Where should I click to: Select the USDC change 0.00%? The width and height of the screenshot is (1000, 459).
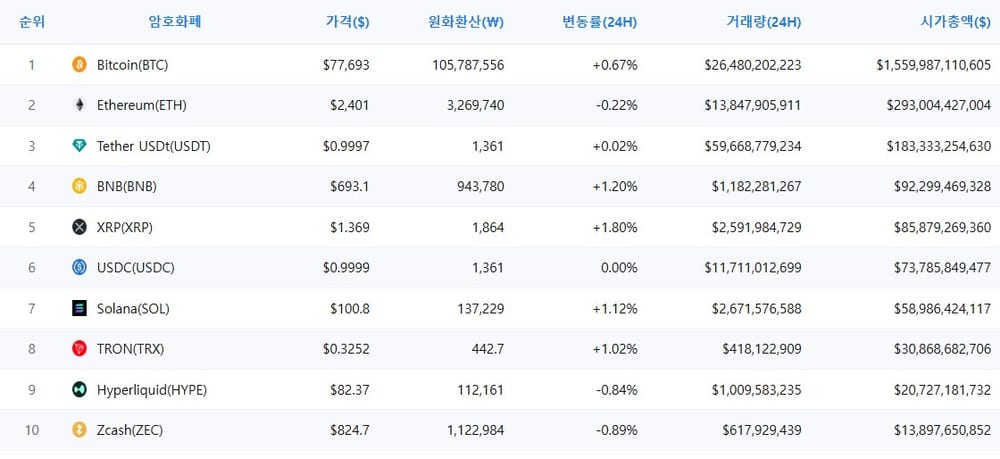pyautogui.click(x=619, y=268)
